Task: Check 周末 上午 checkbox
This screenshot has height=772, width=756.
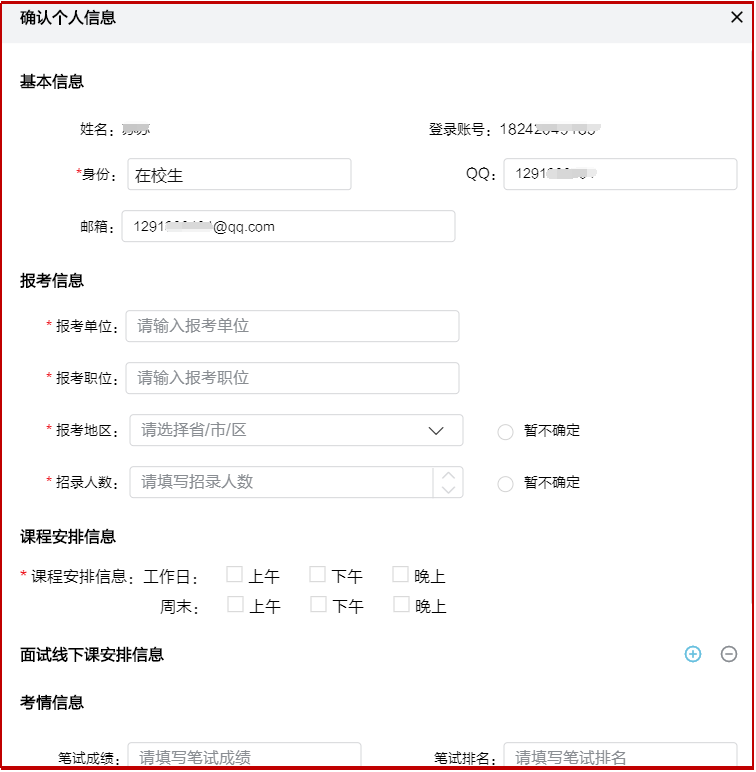Action: [x=235, y=605]
